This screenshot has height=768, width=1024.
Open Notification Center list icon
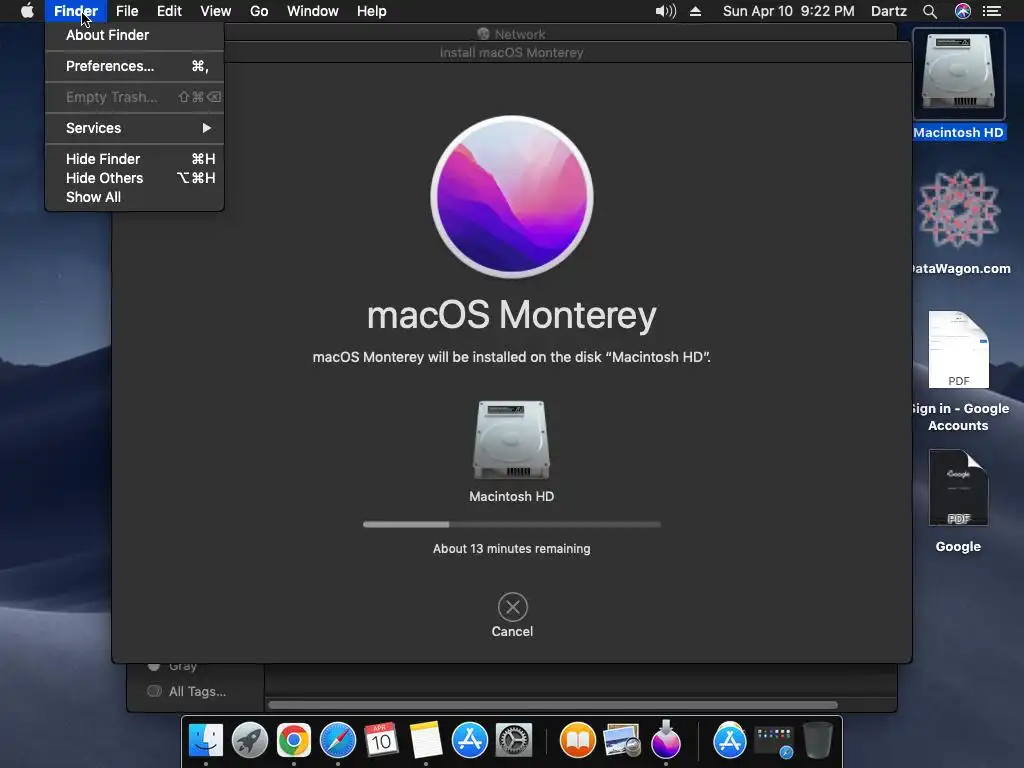(992, 11)
